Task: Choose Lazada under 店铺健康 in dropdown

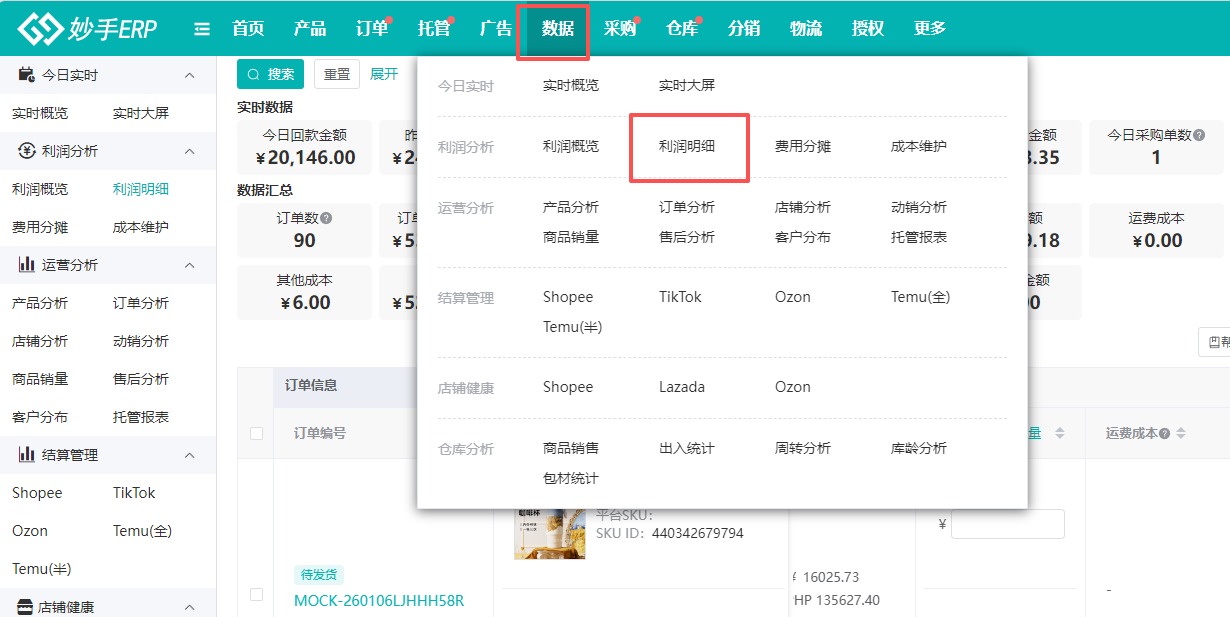Action: pyautogui.click(x=682, y=387)
